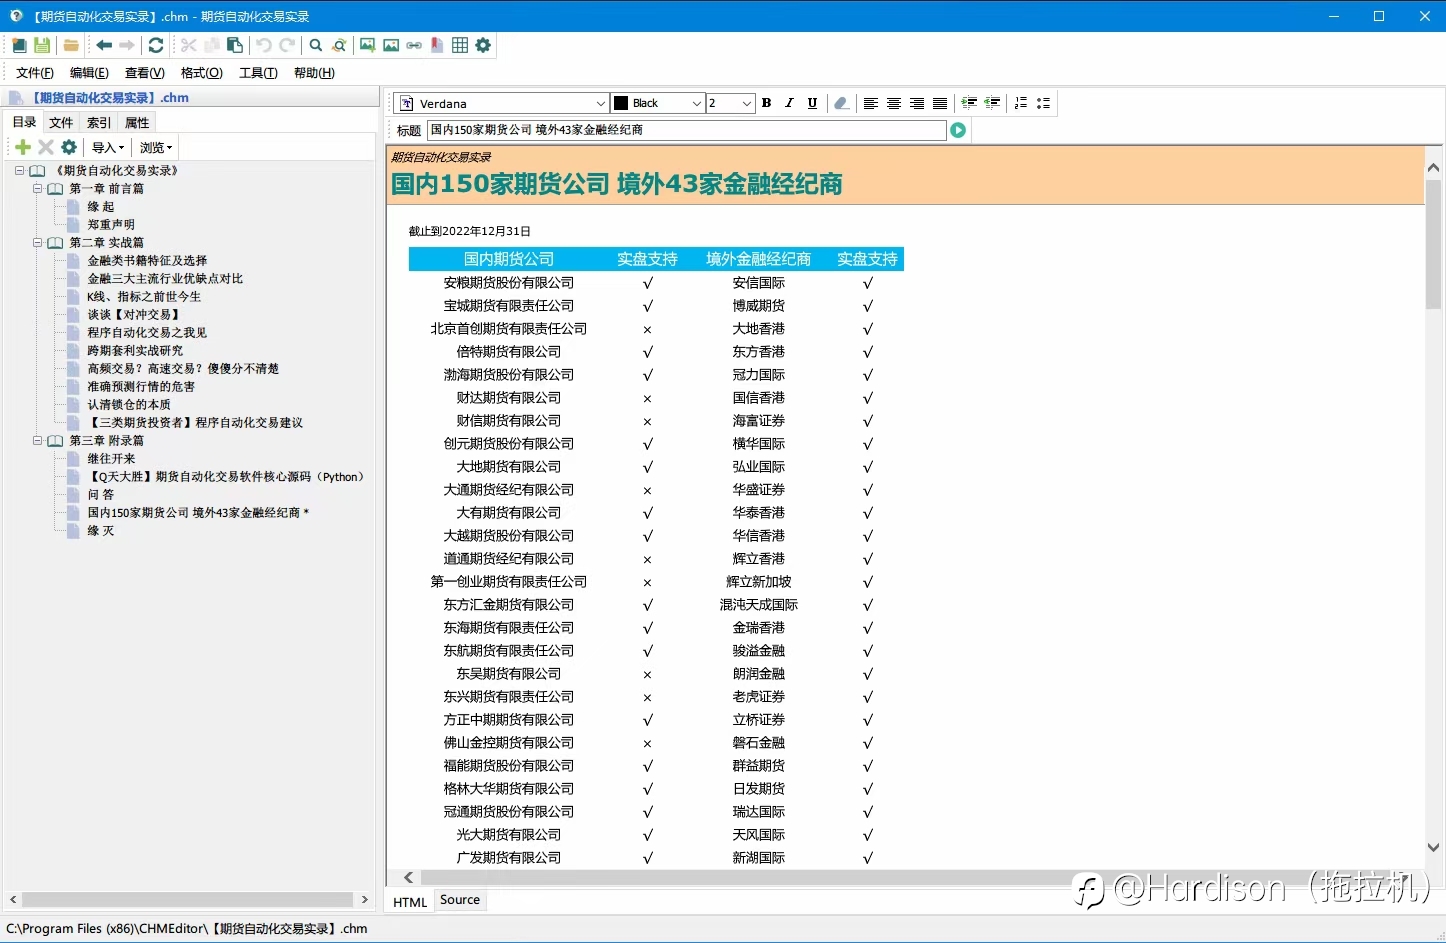Screen dimensions: 1446x943
Task: Go forward with the right arrow icon
Action: [x=127, y=45]
